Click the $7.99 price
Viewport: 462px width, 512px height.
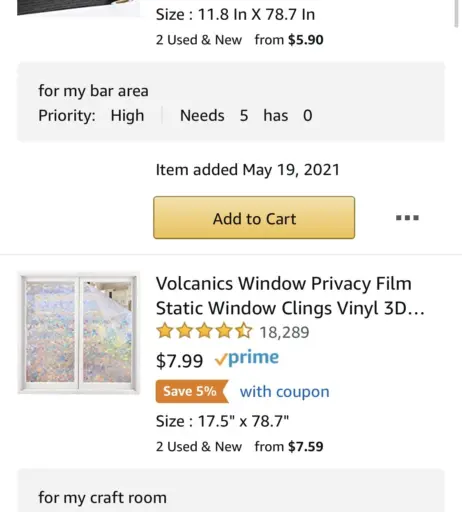coord(179,361)
